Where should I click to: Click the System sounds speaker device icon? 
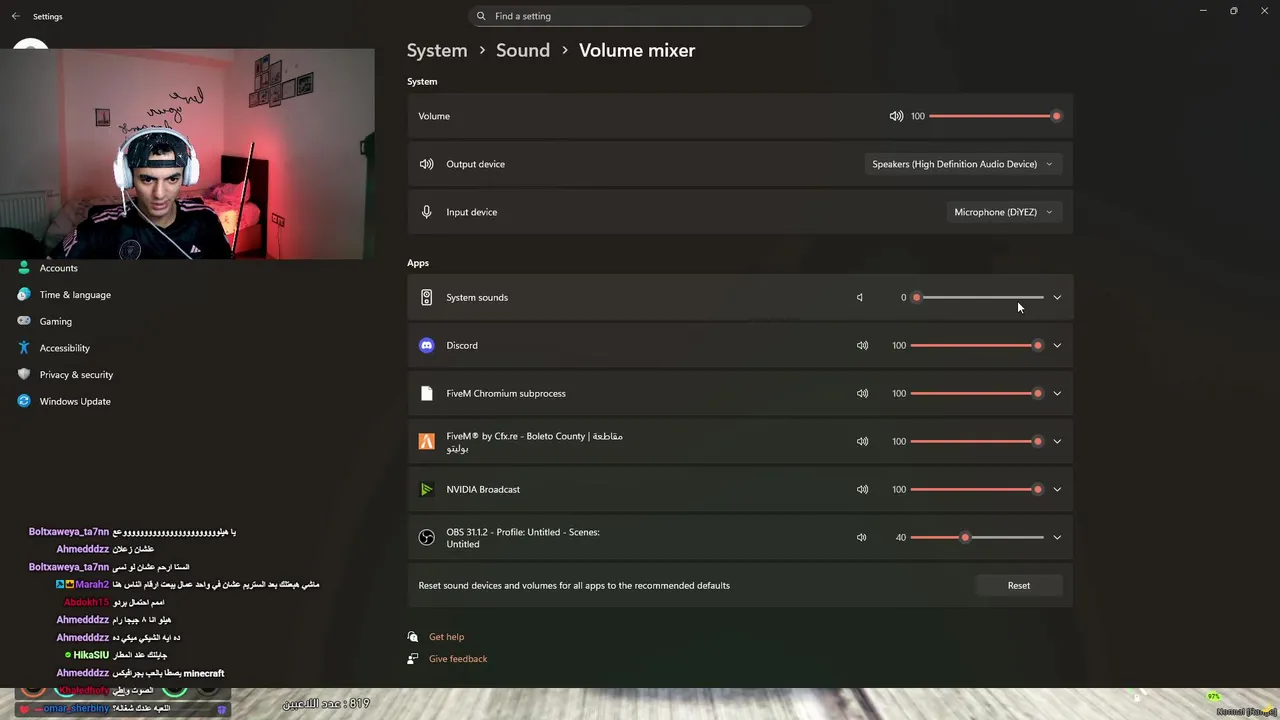pos(427,297)
